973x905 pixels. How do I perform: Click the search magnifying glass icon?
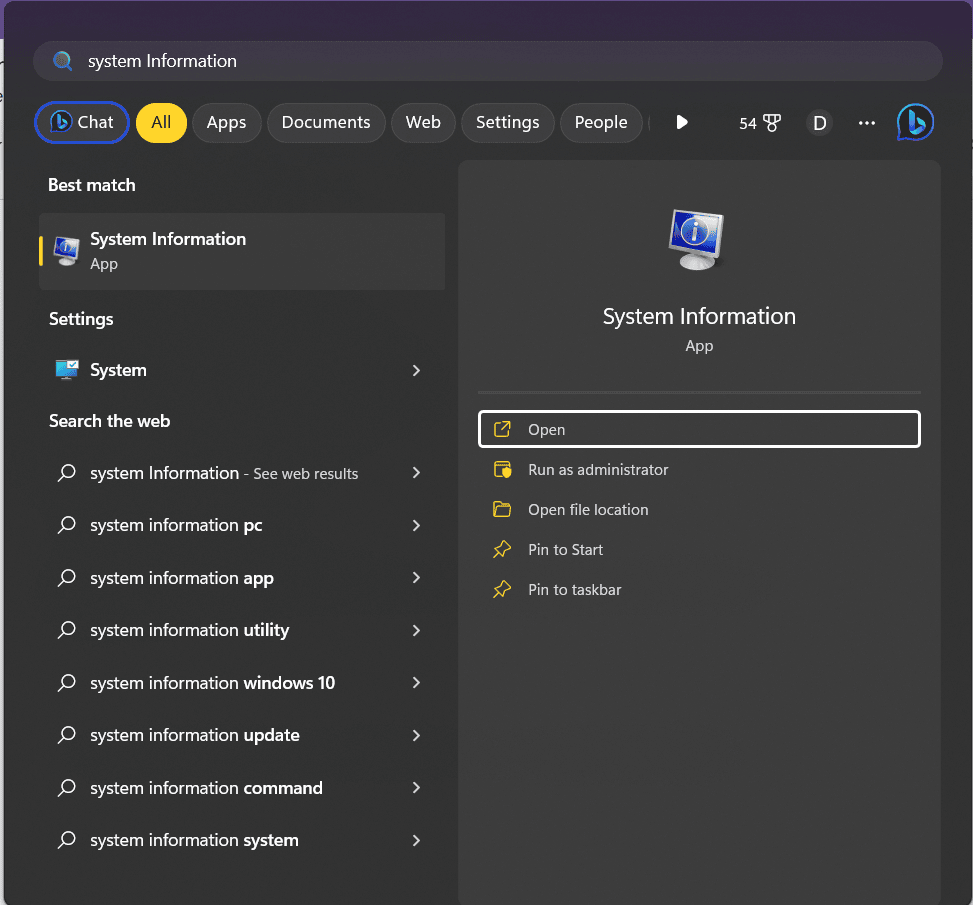click(62, 61)
